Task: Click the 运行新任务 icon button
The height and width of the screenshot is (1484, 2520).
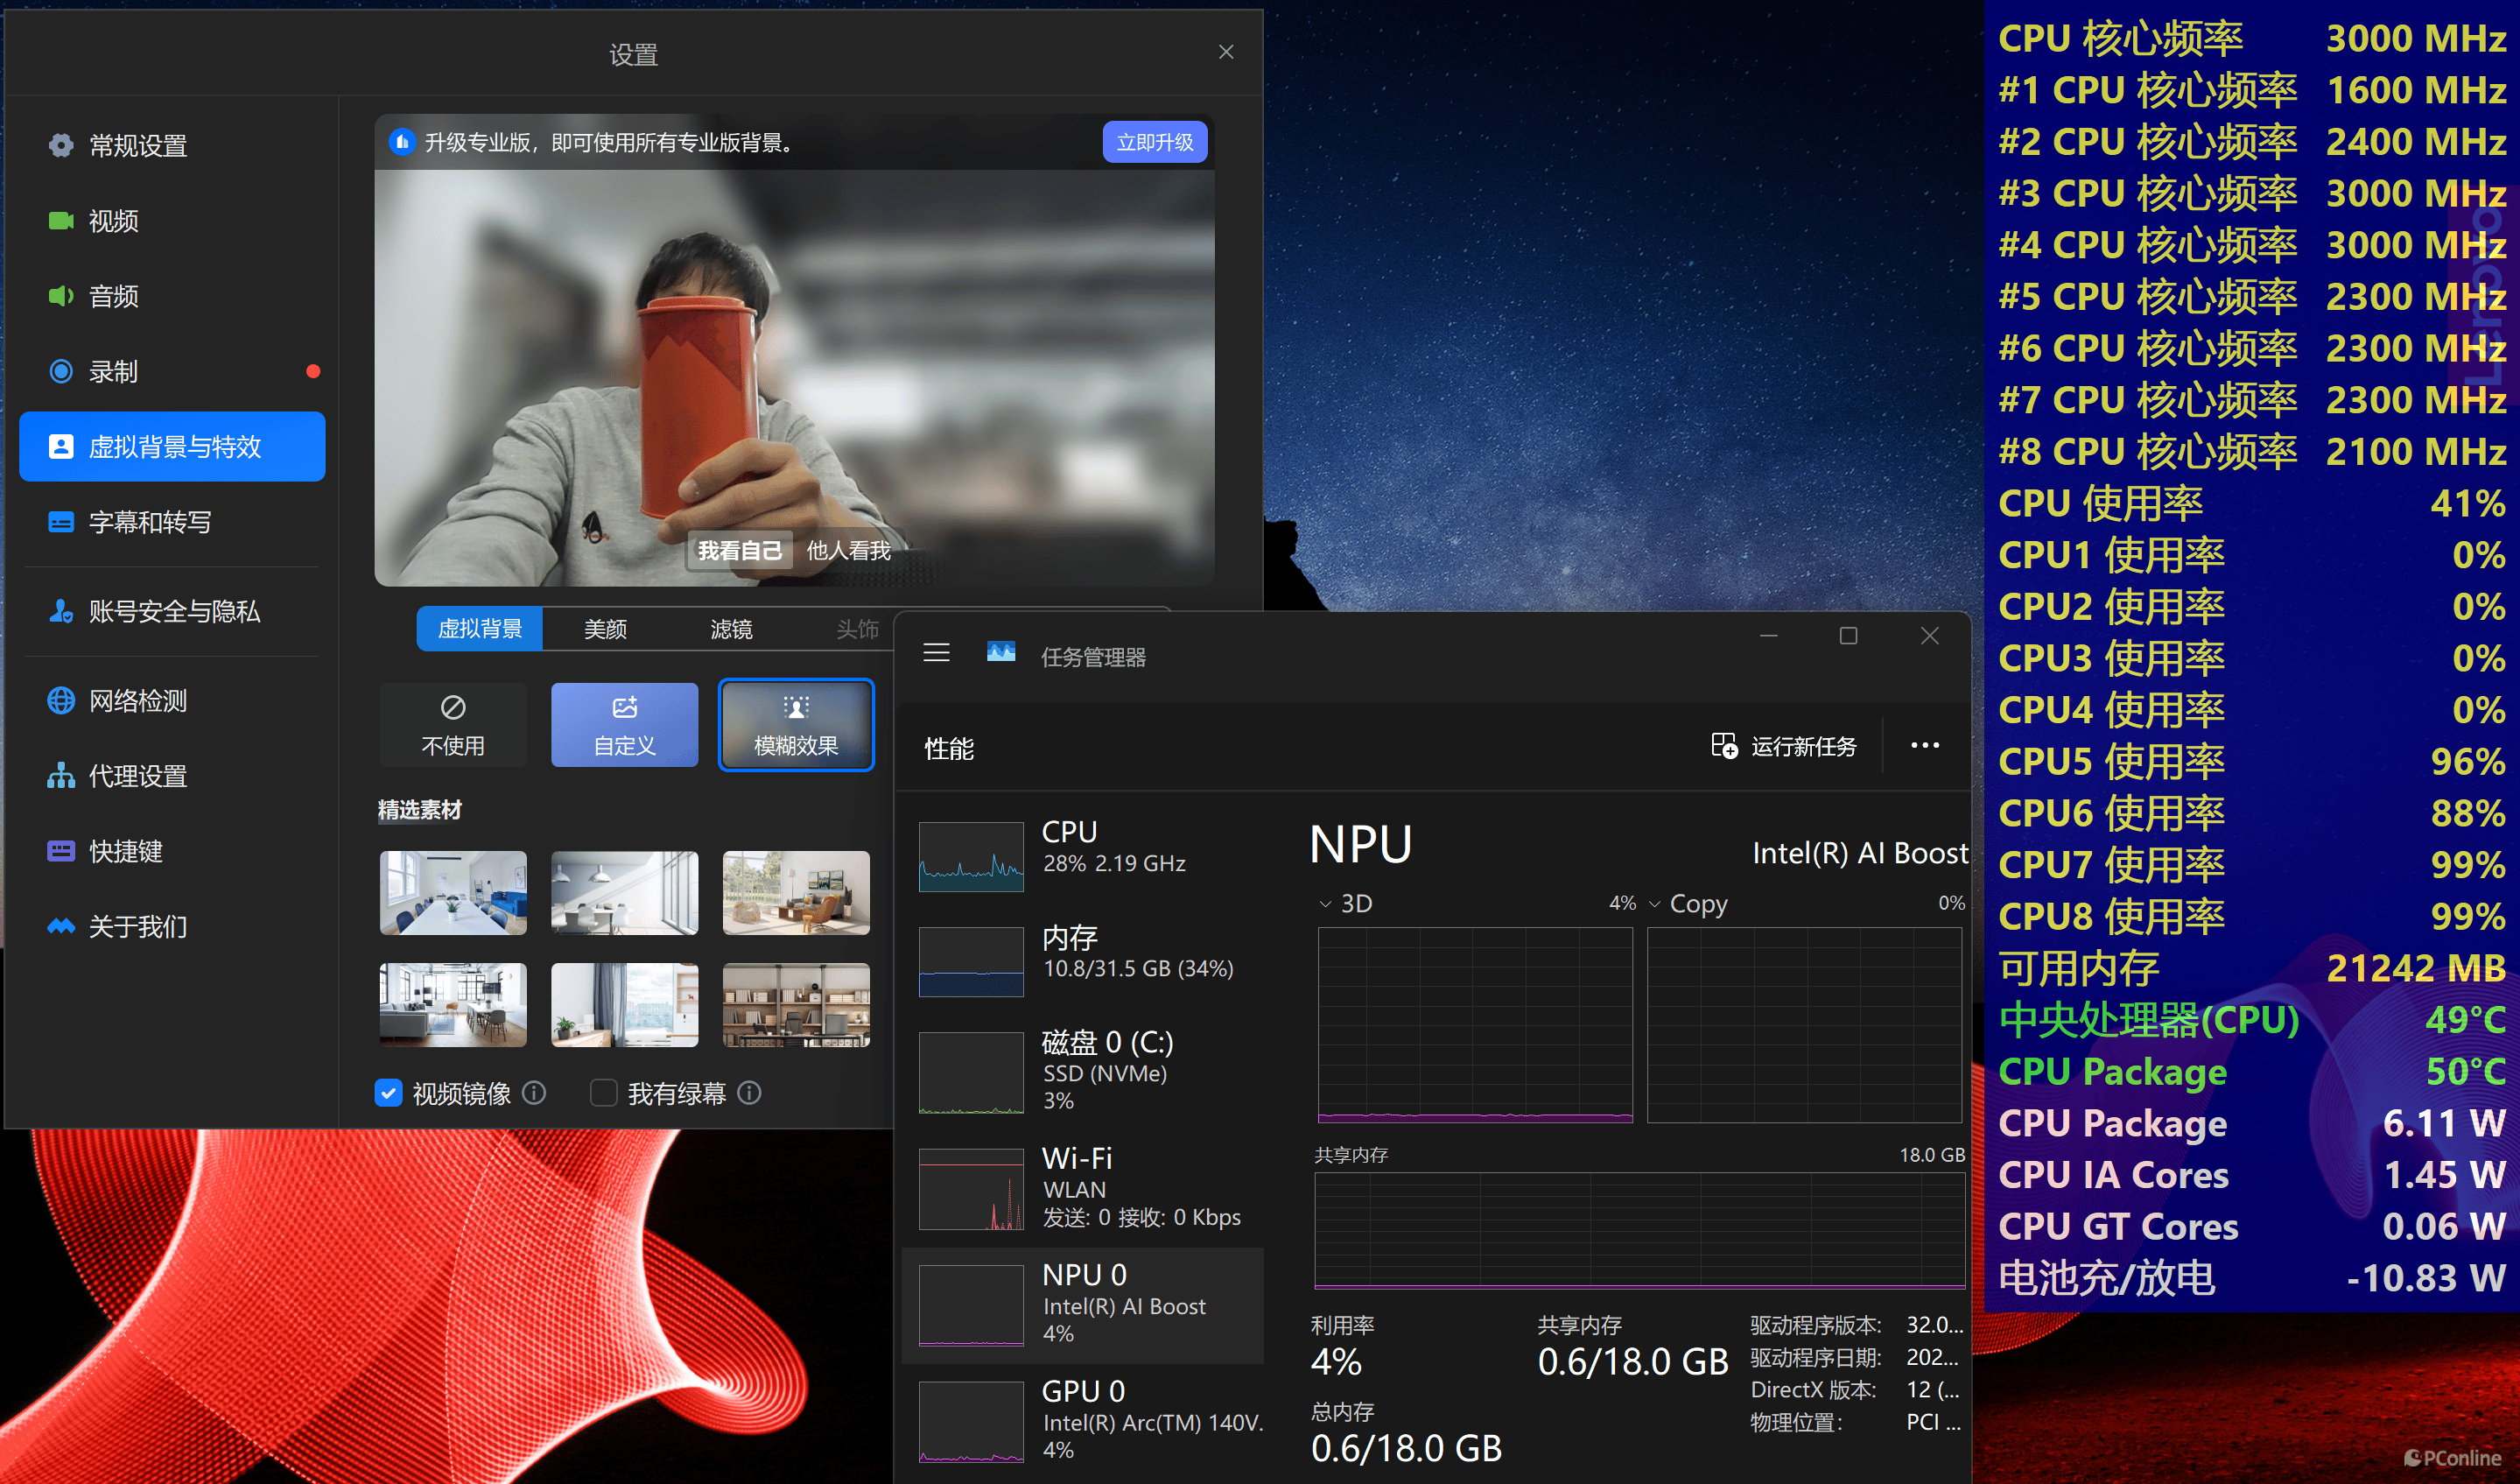Action: click(x=1724, y=746)
